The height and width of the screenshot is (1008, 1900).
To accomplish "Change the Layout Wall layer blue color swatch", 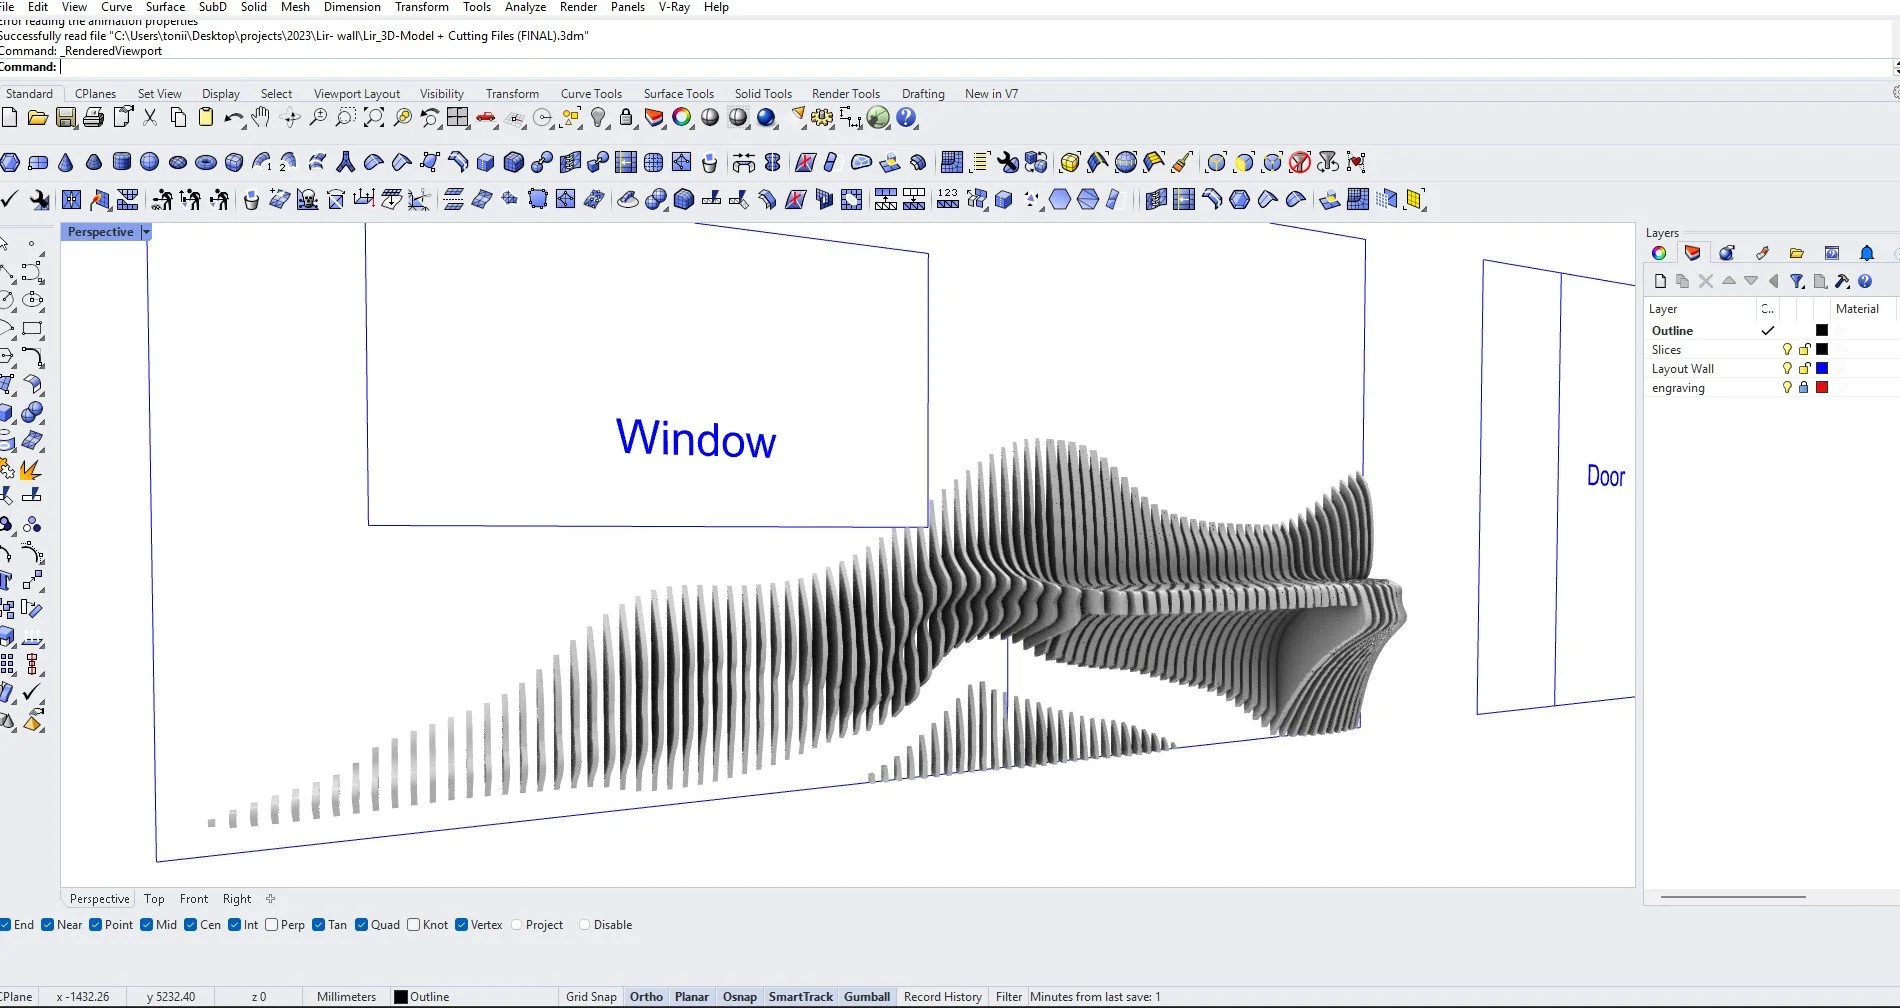I will click(x=1822, y=369).
